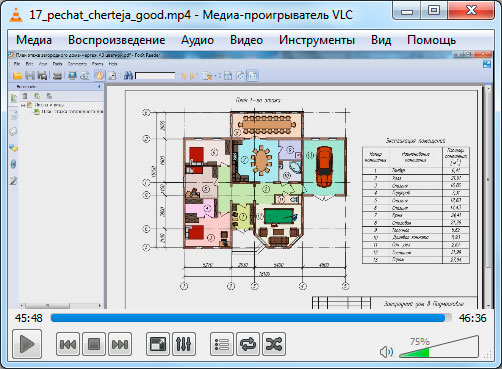Open the Медиа menu
This screenshot has width=502, height=369.
coord(34,40)
